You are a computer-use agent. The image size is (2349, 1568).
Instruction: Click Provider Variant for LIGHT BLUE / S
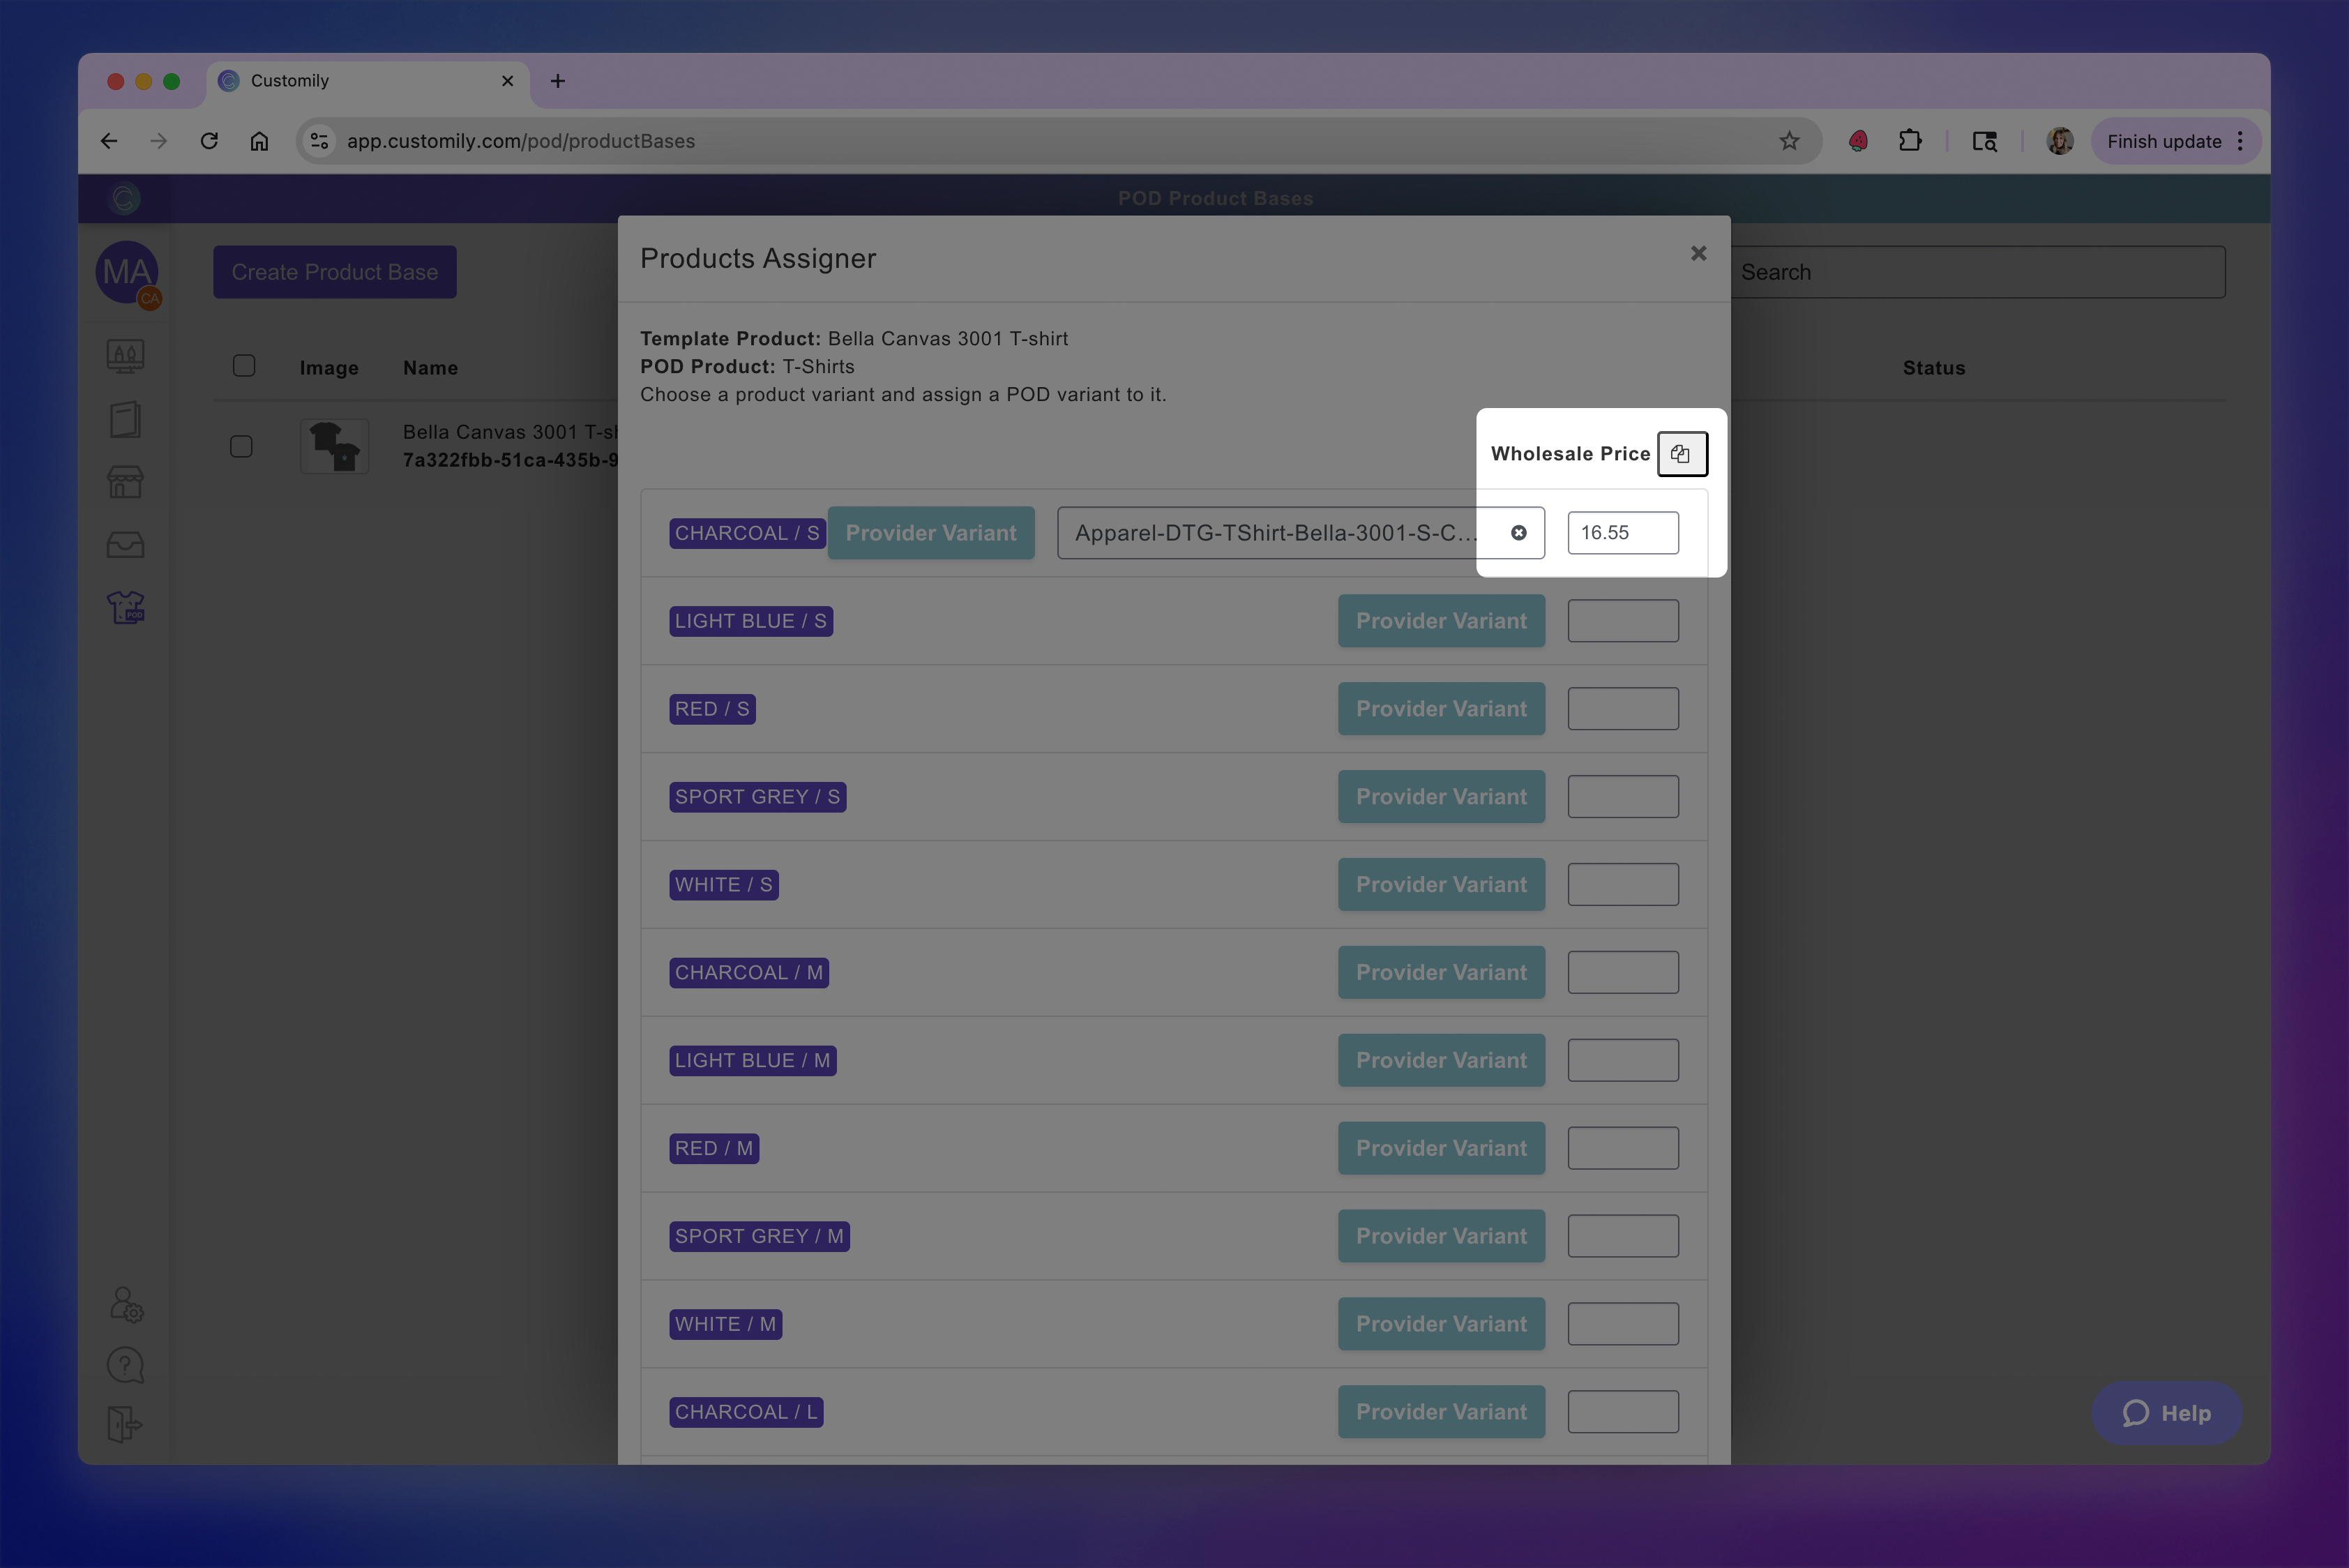(1440, 621)
